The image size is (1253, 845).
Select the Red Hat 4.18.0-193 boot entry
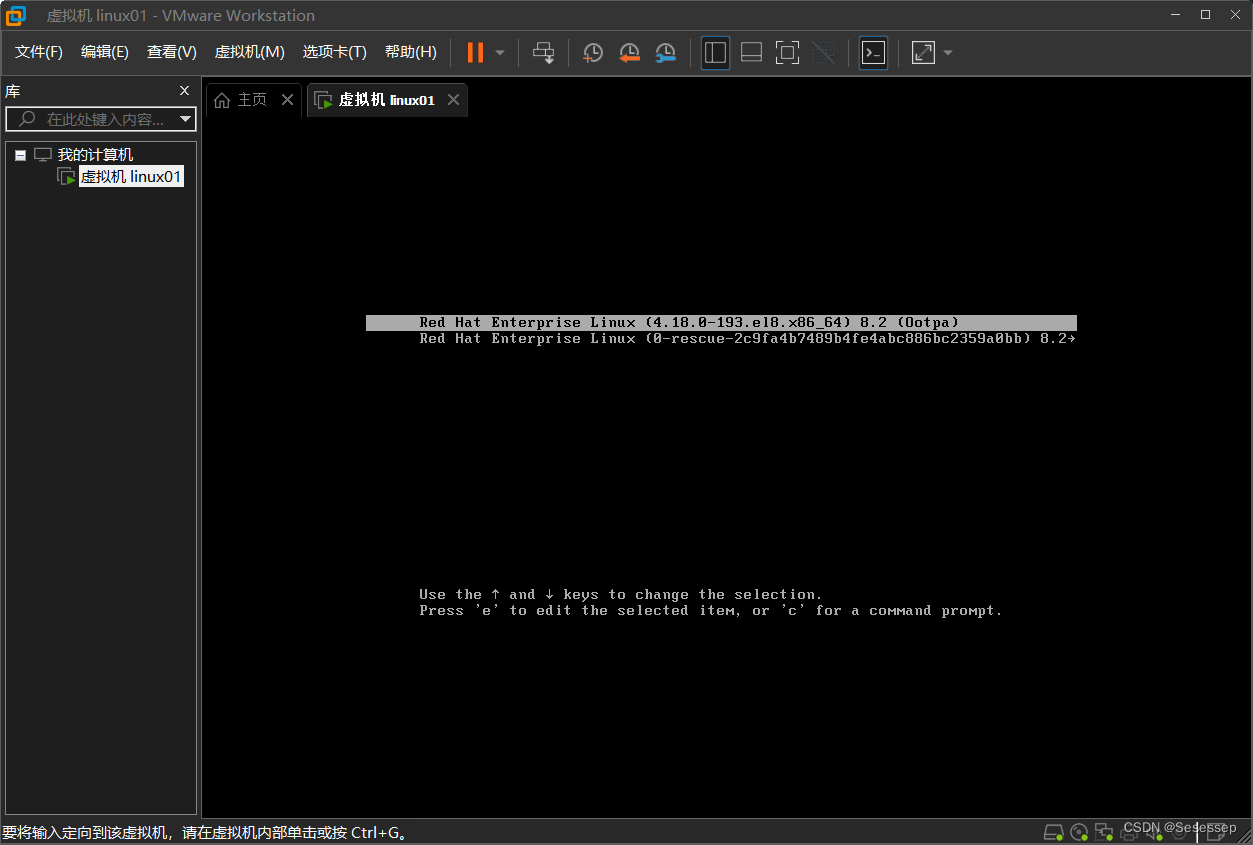point(721,322)
